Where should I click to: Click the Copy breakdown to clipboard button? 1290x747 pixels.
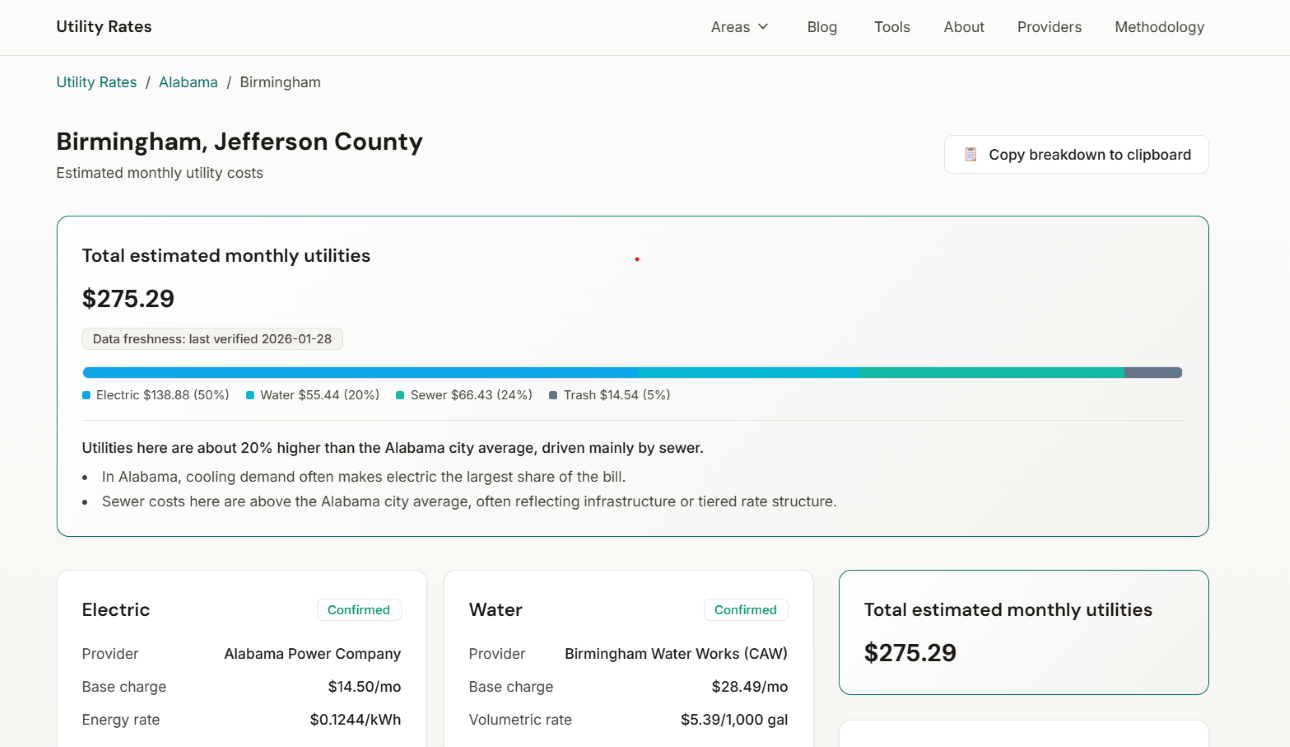tap(1076, 154)
